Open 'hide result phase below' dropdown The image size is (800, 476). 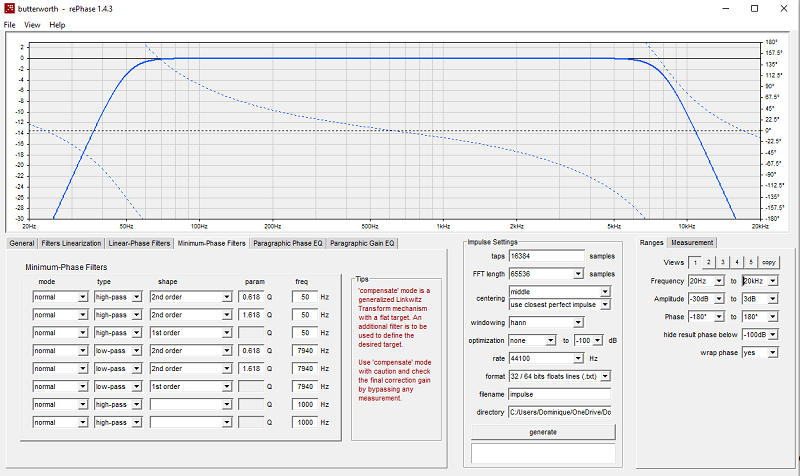pyautogui.click(x=772, y=335)
